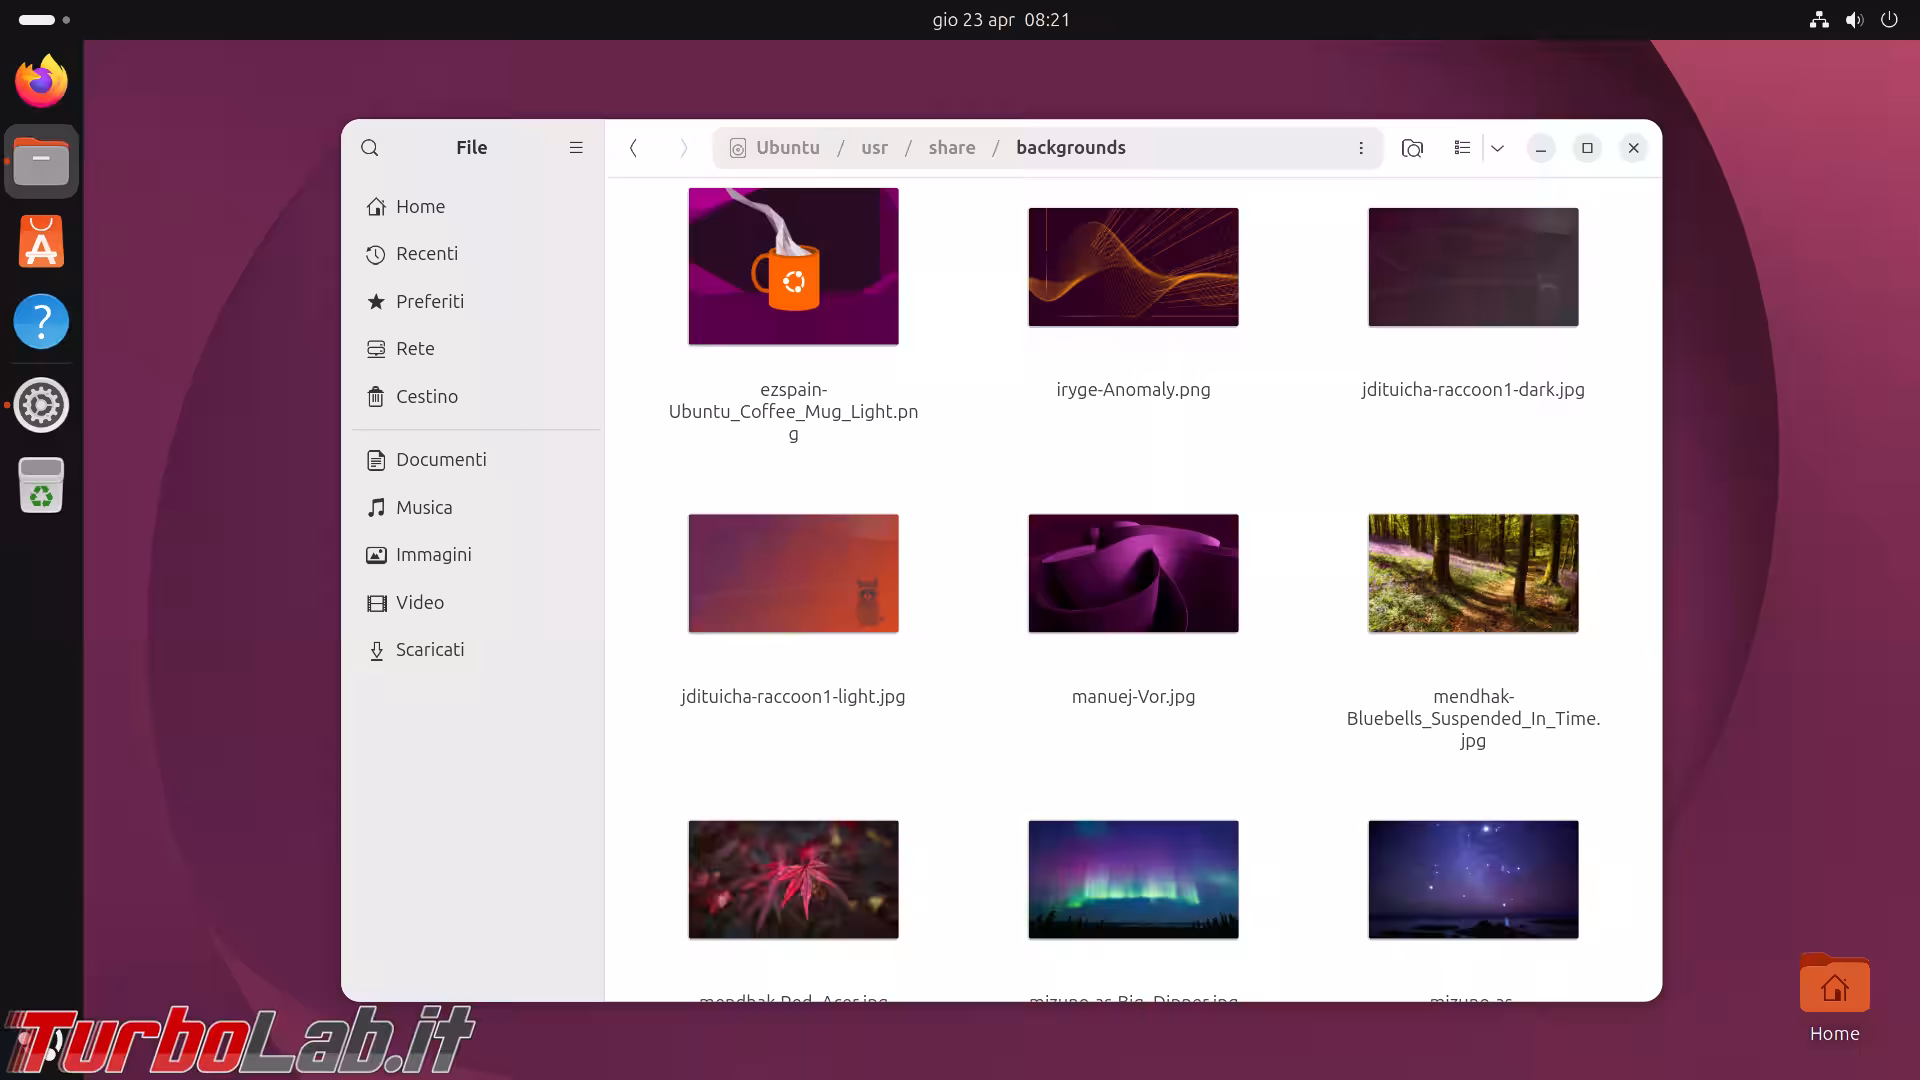The width and height of the screenshot is (1920, 1080).
Task: Open Recenti in the sidebar
Action: coord(427,254)
